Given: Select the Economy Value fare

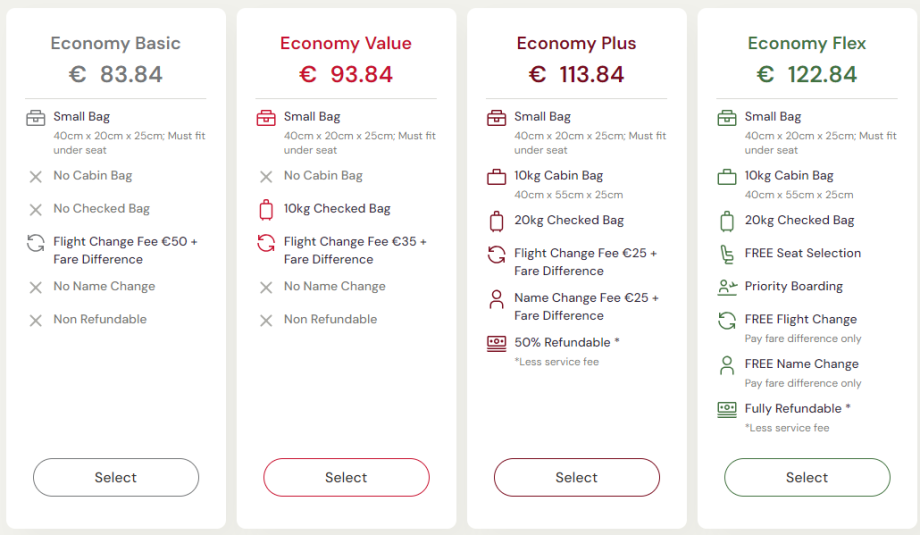Looking at the screenshot, I should coord(346,478).
